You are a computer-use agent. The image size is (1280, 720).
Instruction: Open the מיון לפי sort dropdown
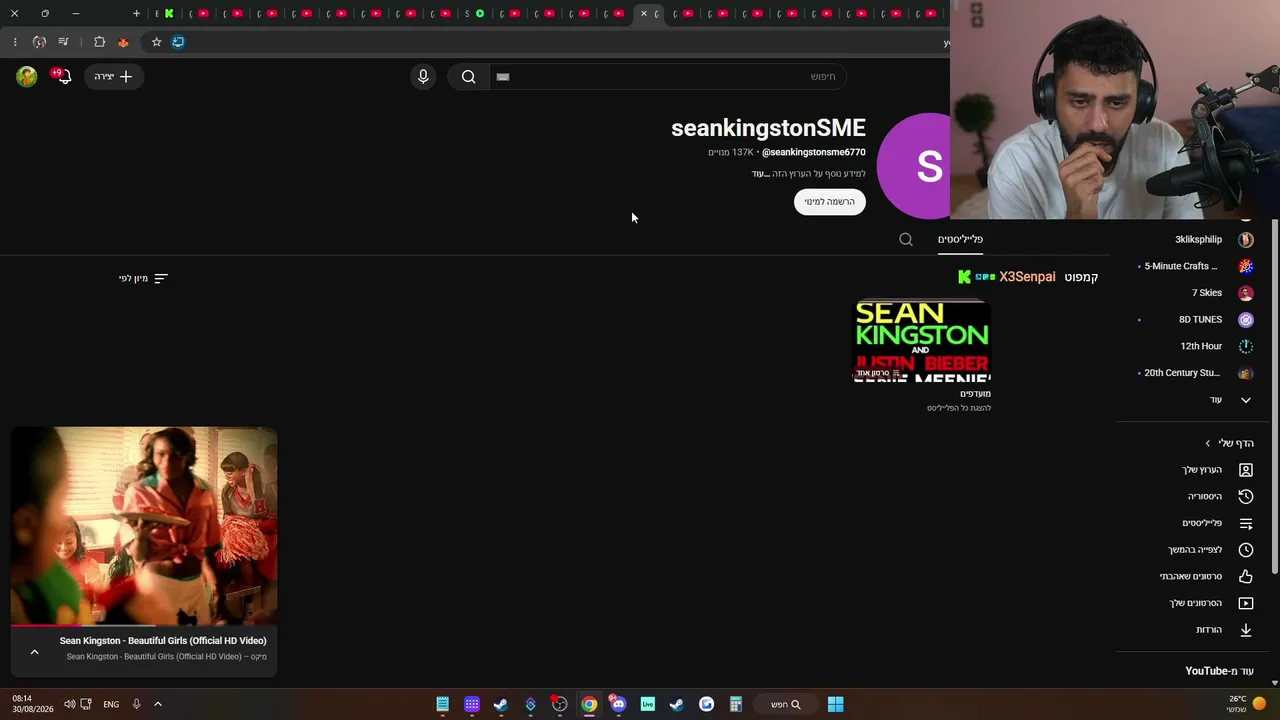[x=144, y=278]
